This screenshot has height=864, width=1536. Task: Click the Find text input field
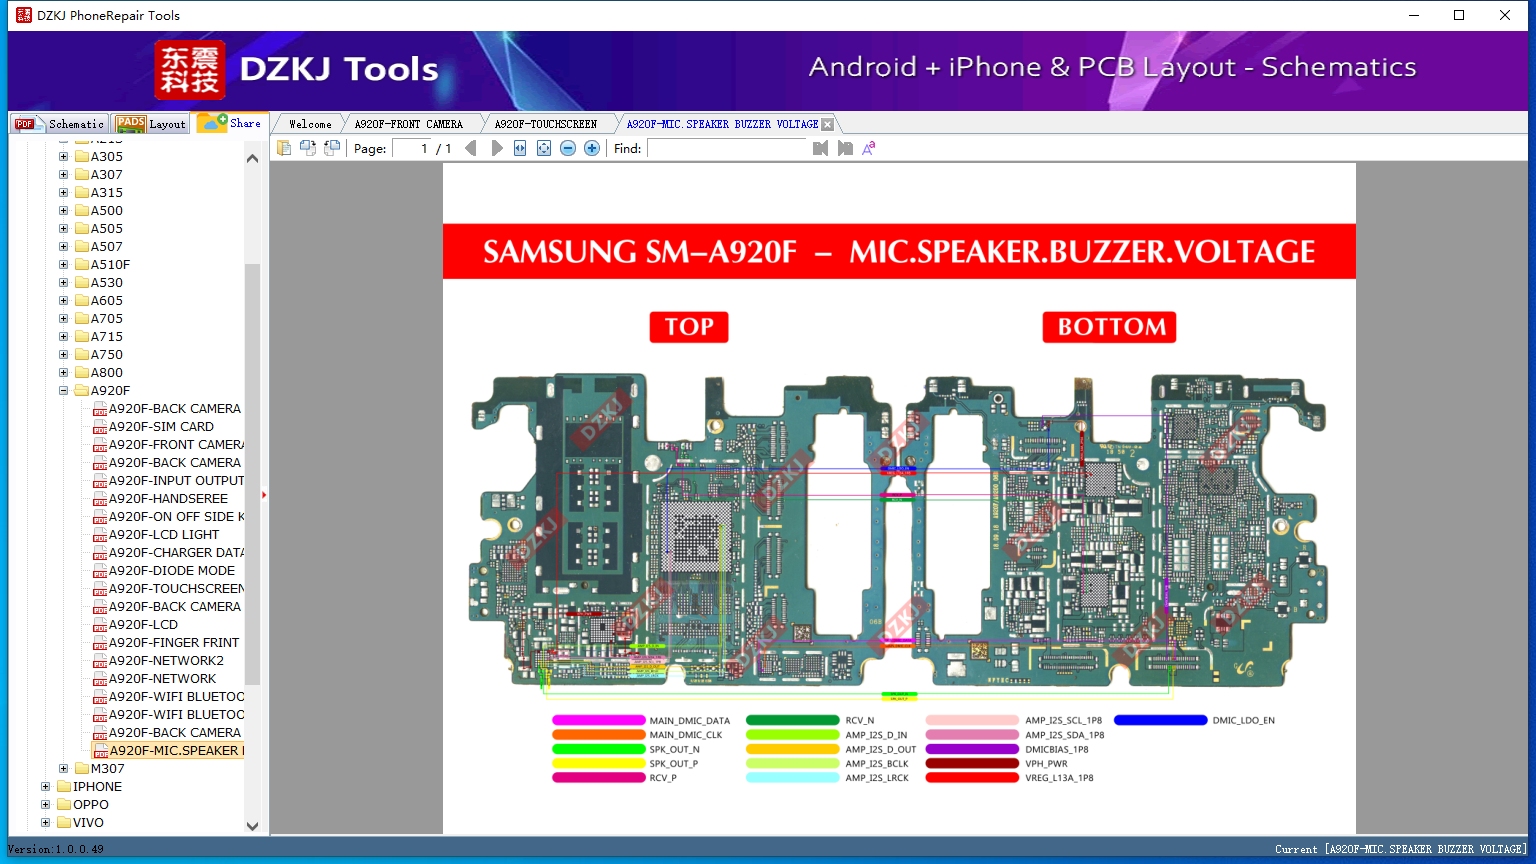tap(727, 148)
